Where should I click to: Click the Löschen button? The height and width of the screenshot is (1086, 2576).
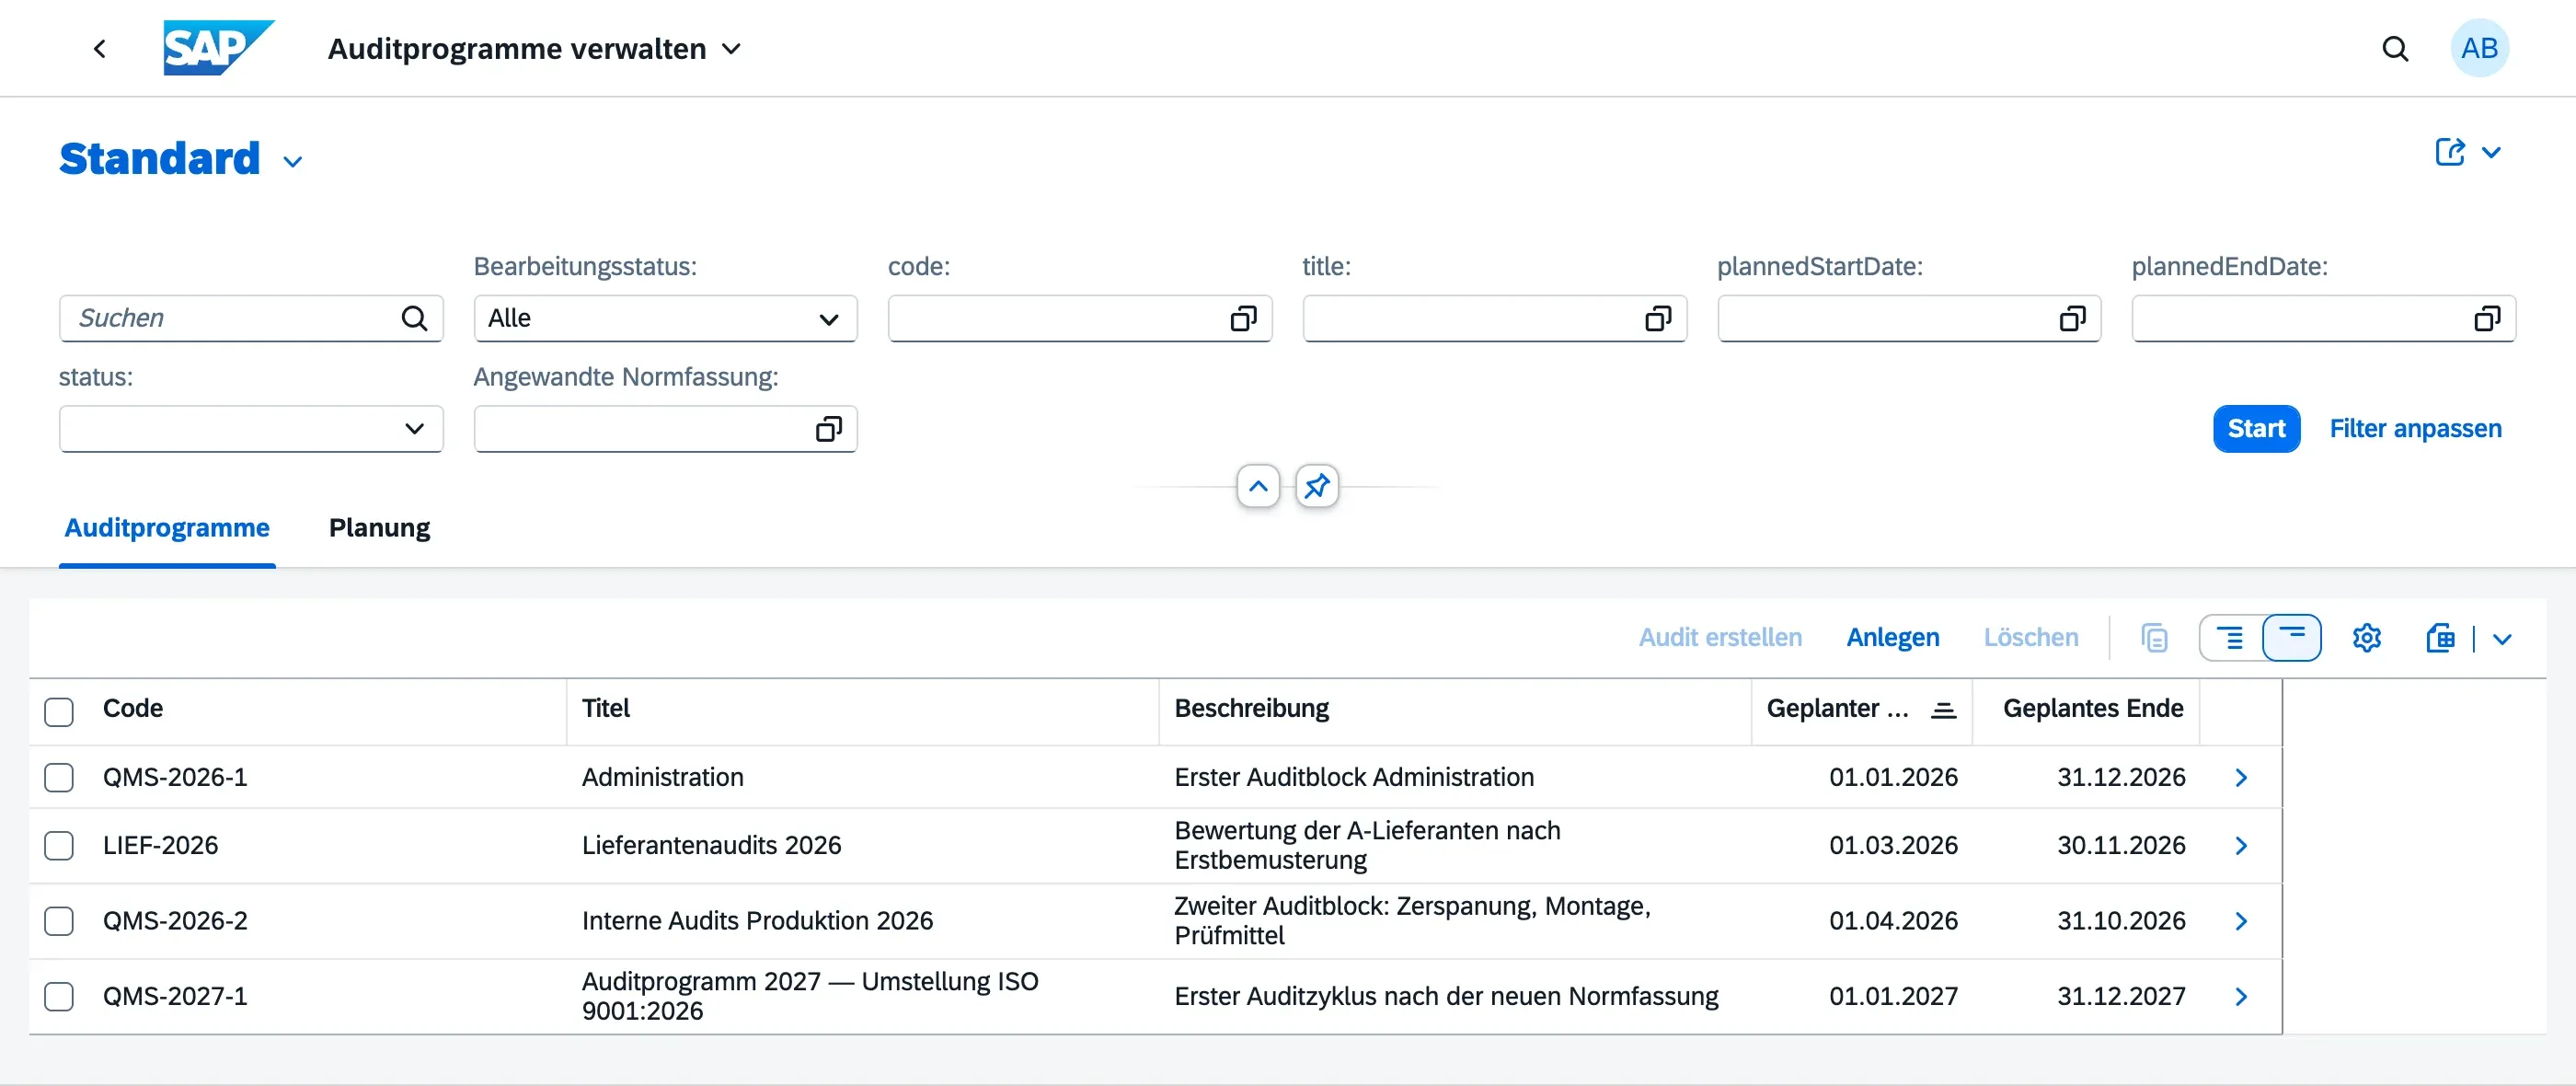[x=2030, y=637]
